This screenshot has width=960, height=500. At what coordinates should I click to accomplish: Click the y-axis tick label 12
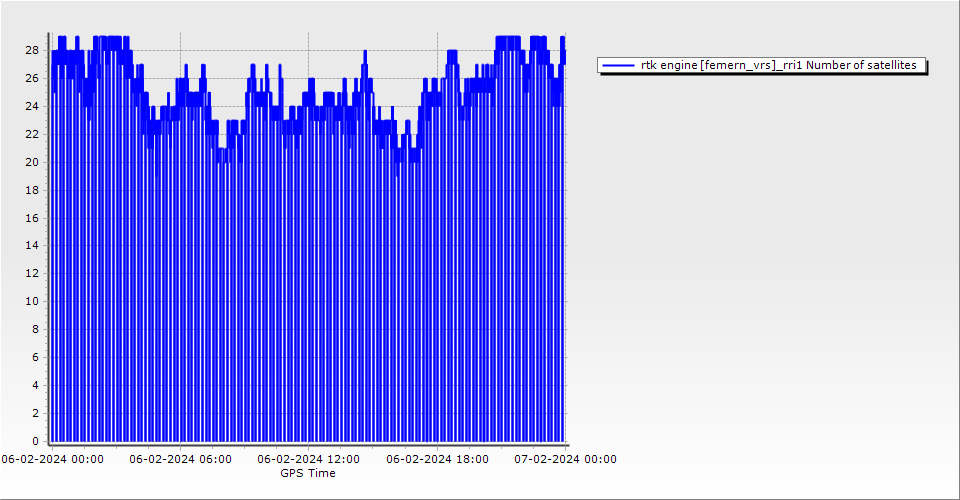[x=32, y=273]
